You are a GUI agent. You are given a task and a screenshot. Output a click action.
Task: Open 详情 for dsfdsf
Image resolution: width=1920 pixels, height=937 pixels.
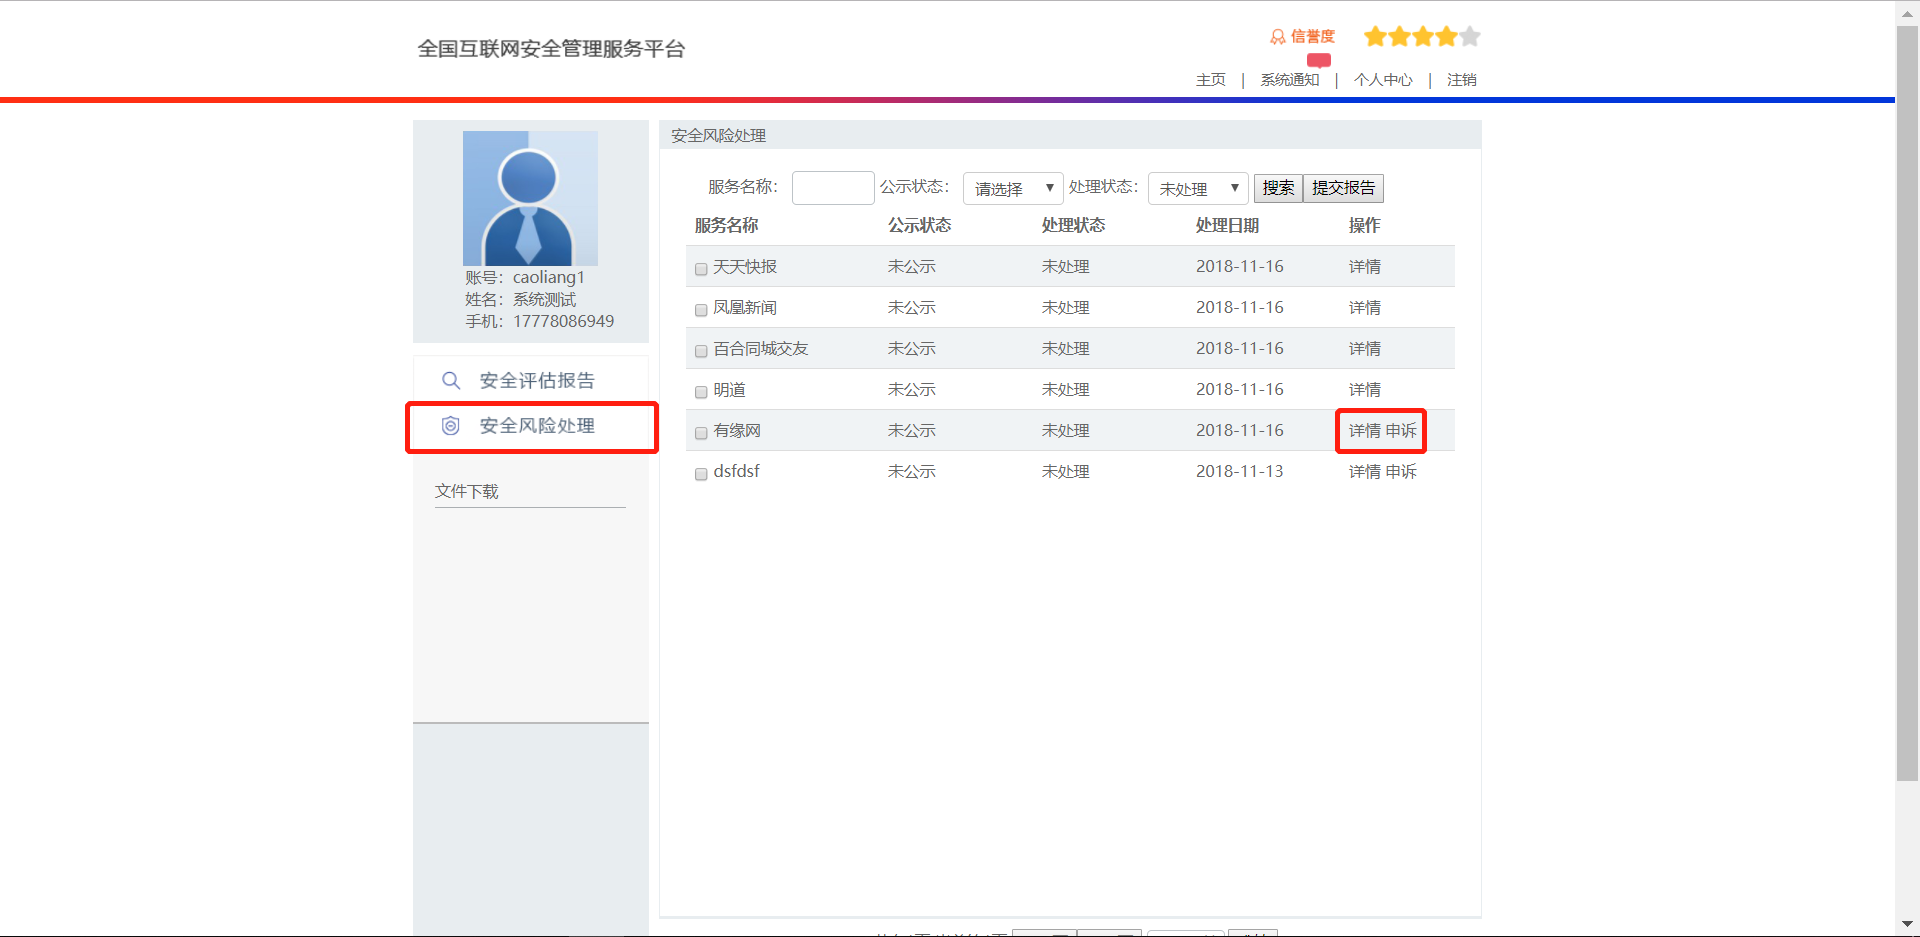click(x=1365, y=472)
